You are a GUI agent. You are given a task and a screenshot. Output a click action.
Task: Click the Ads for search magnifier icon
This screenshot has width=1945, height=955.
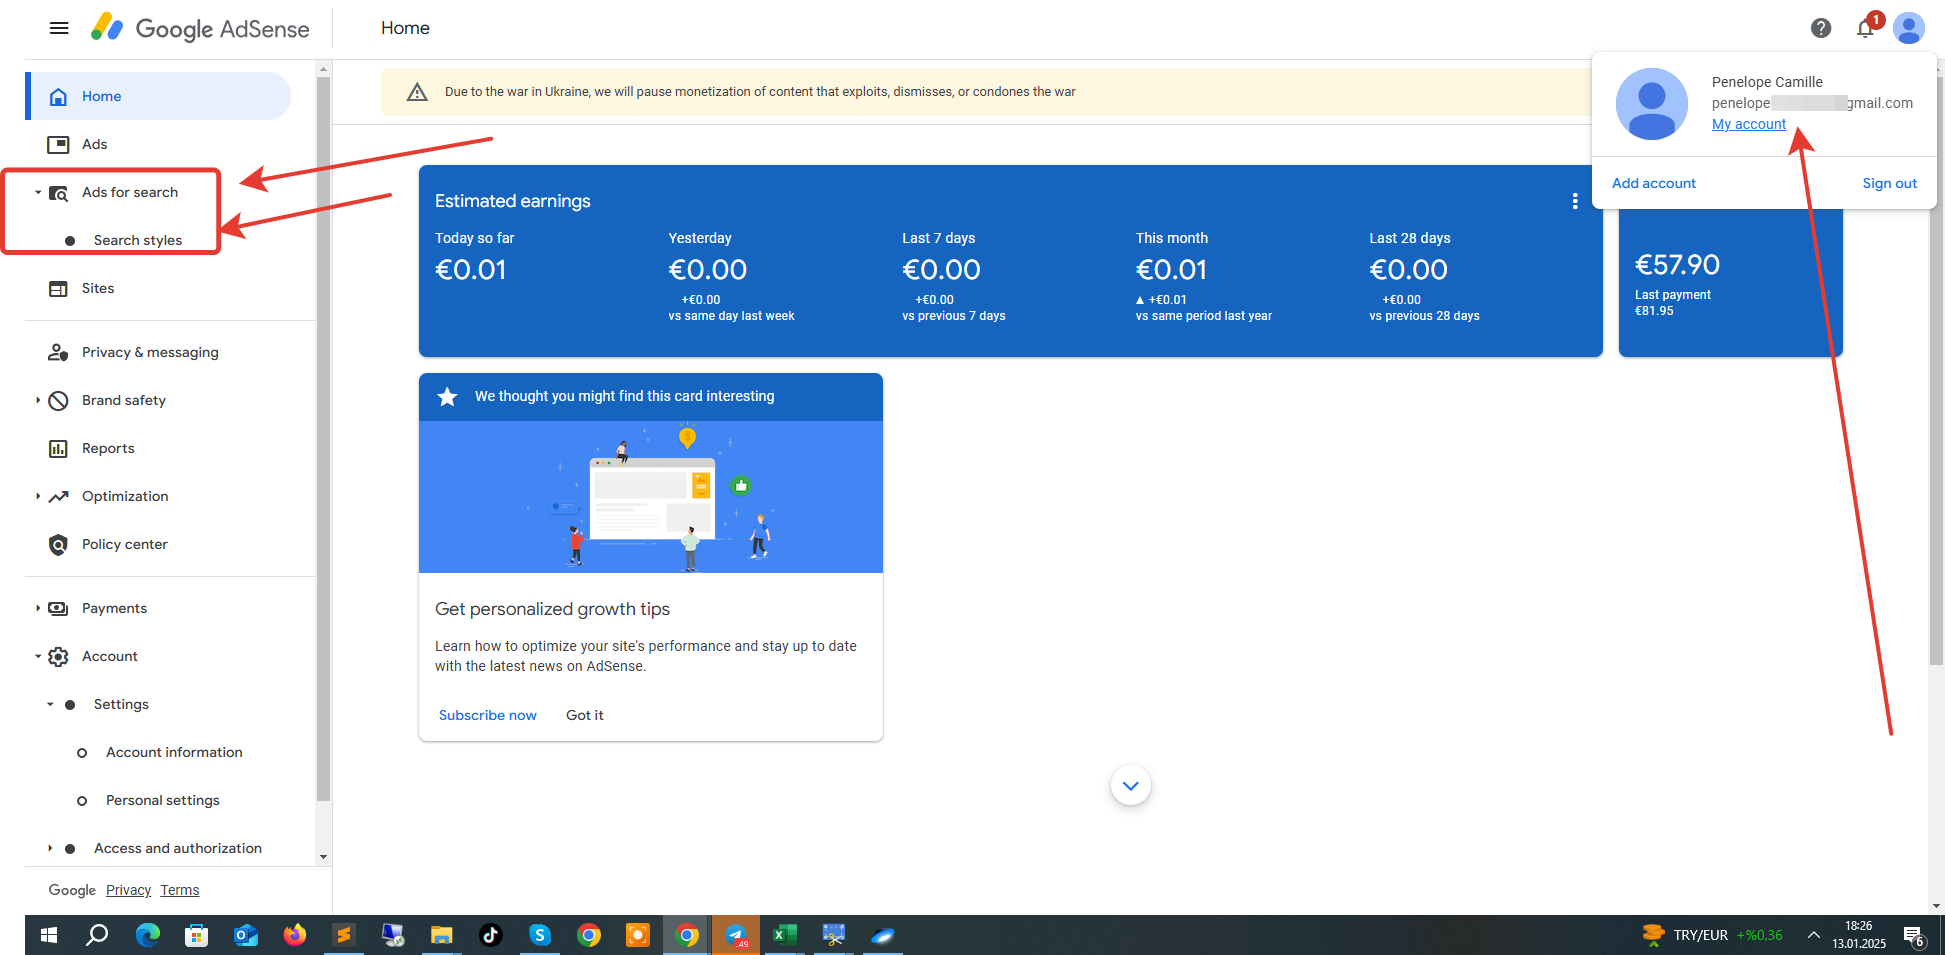pyautogui.click(x=58, y=193)
